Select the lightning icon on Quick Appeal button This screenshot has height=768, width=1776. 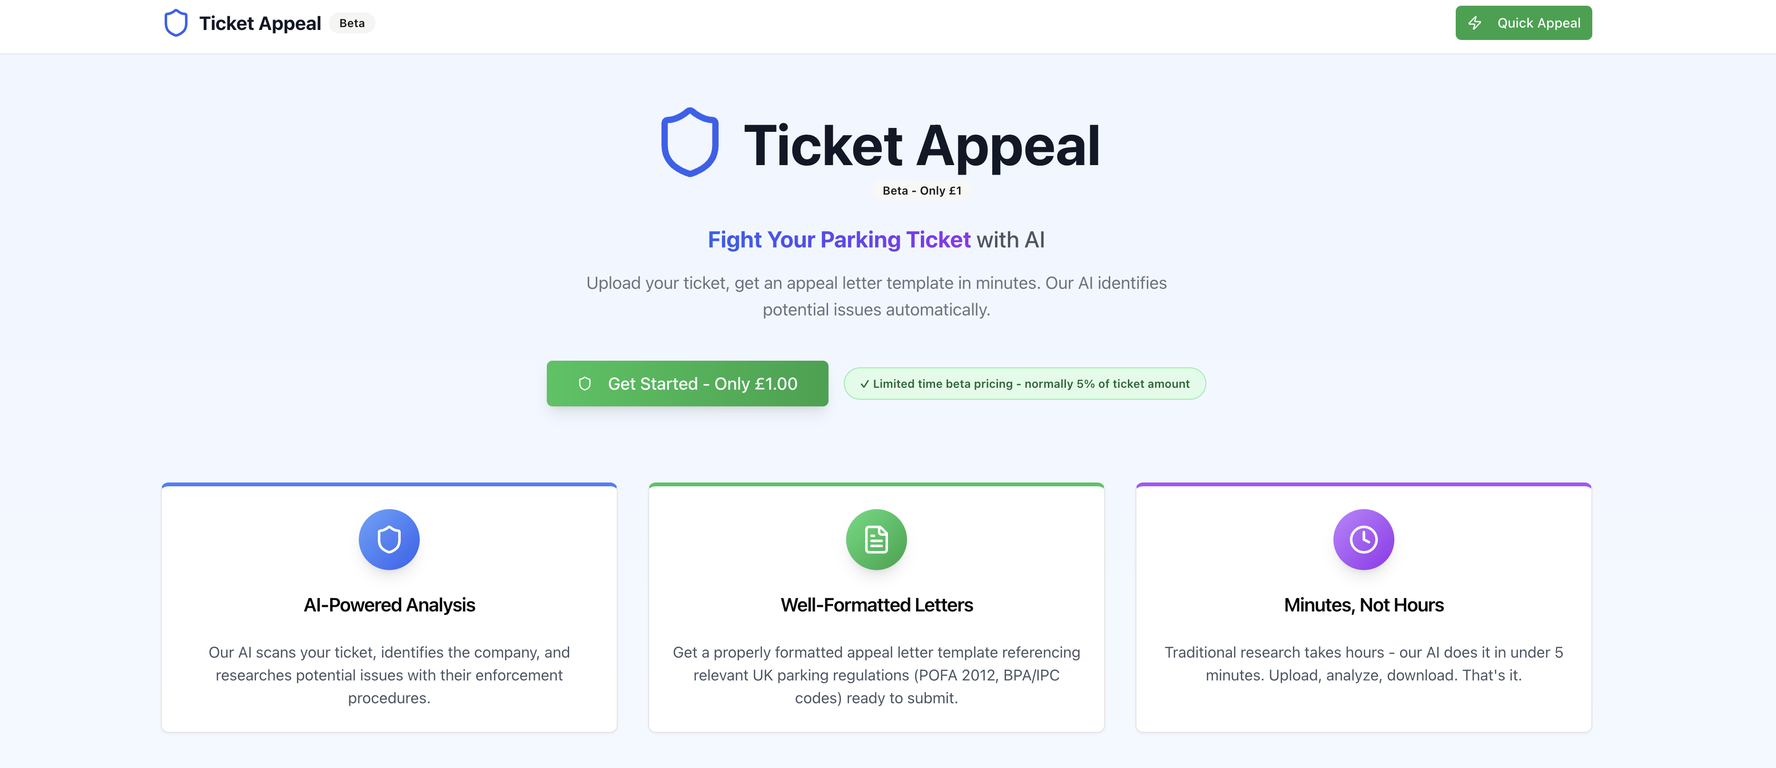1475,22
